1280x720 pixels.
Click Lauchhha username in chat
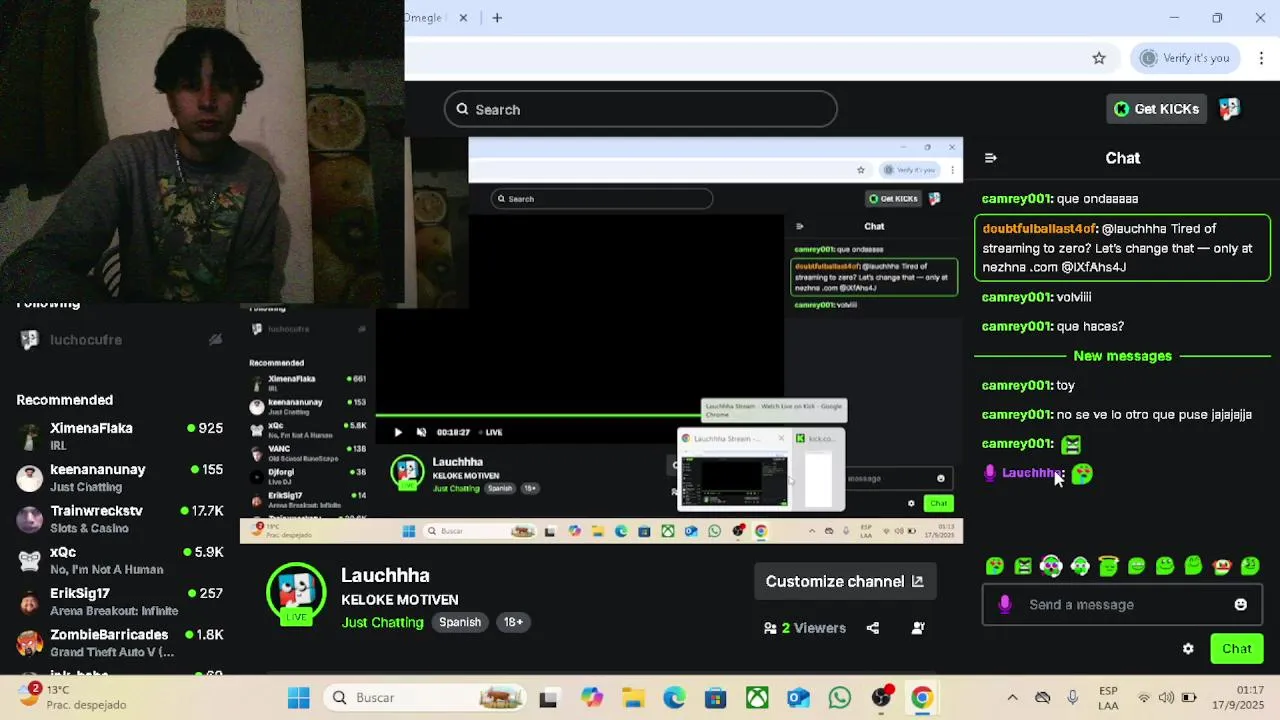(1033, 473)
